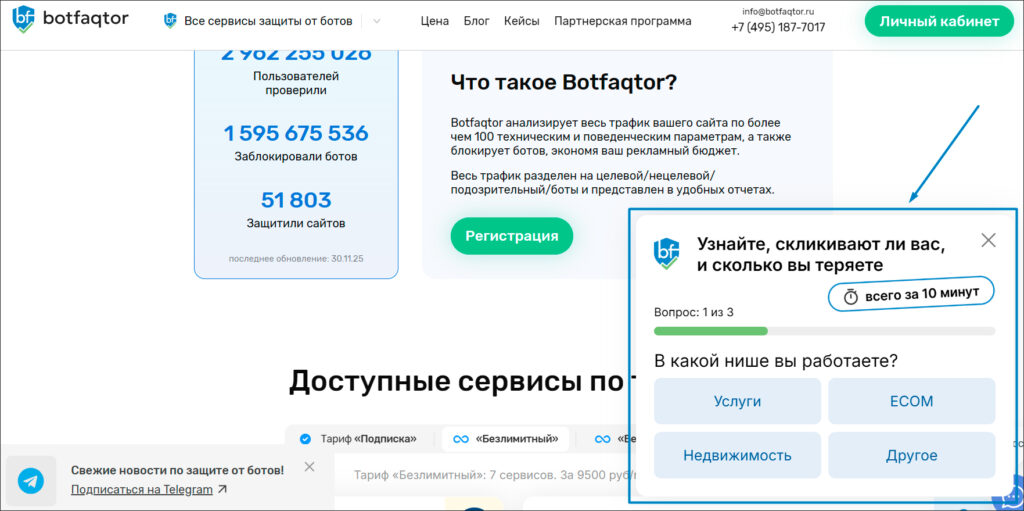Click "последнее обновление: 30.11.25" text
This screenshot has height=511, width=1024.
296,259
